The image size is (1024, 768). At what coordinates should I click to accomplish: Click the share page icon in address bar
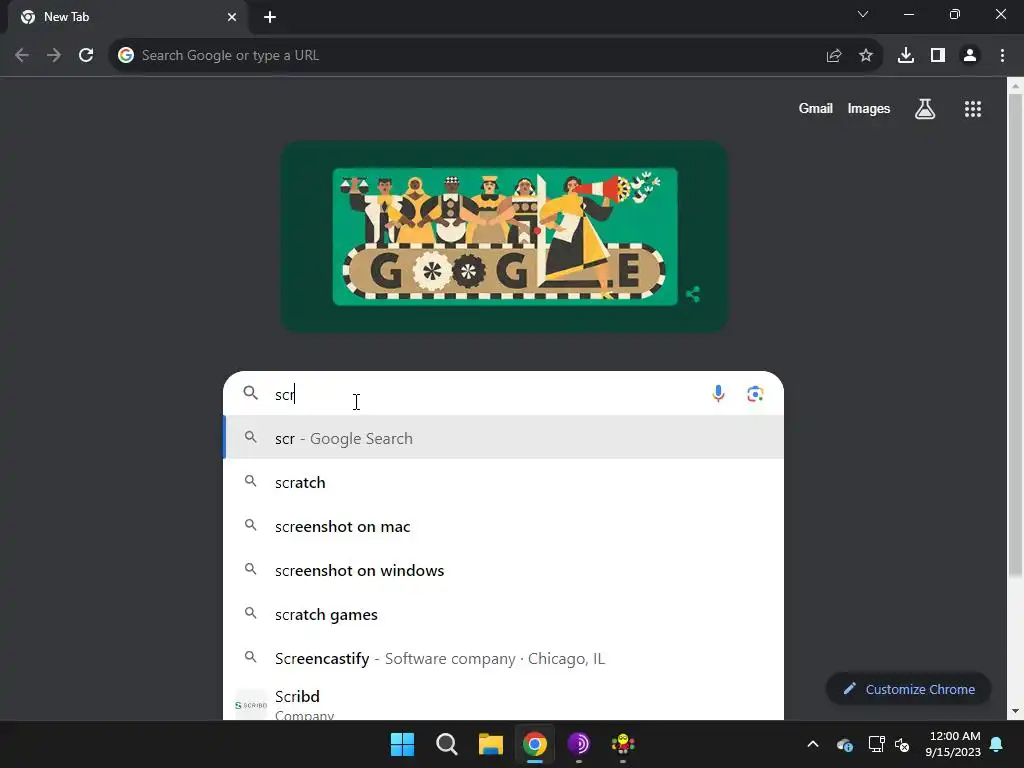pos(834,56)
